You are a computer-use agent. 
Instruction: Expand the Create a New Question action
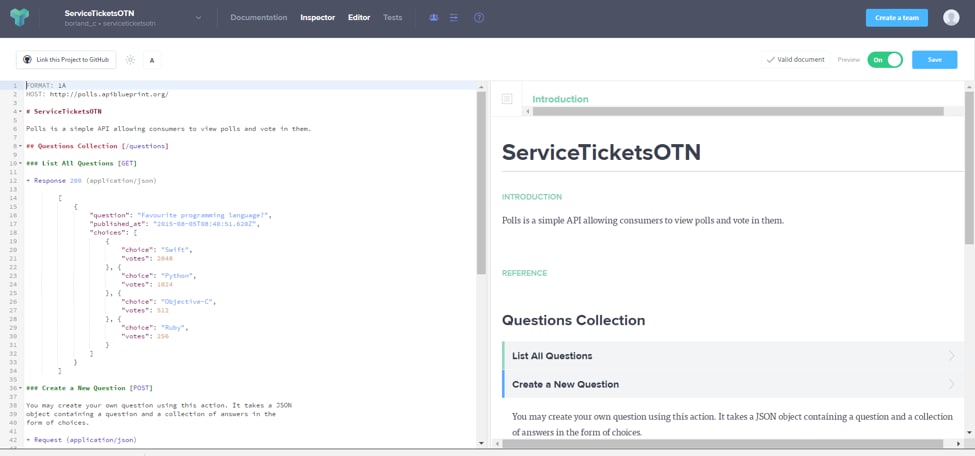[732, 384]
